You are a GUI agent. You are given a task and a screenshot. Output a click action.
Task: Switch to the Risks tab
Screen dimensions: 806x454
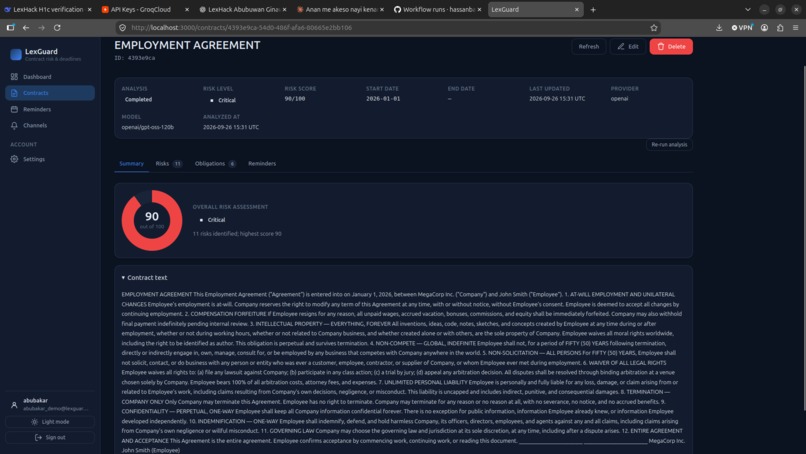tap(169, 164)
